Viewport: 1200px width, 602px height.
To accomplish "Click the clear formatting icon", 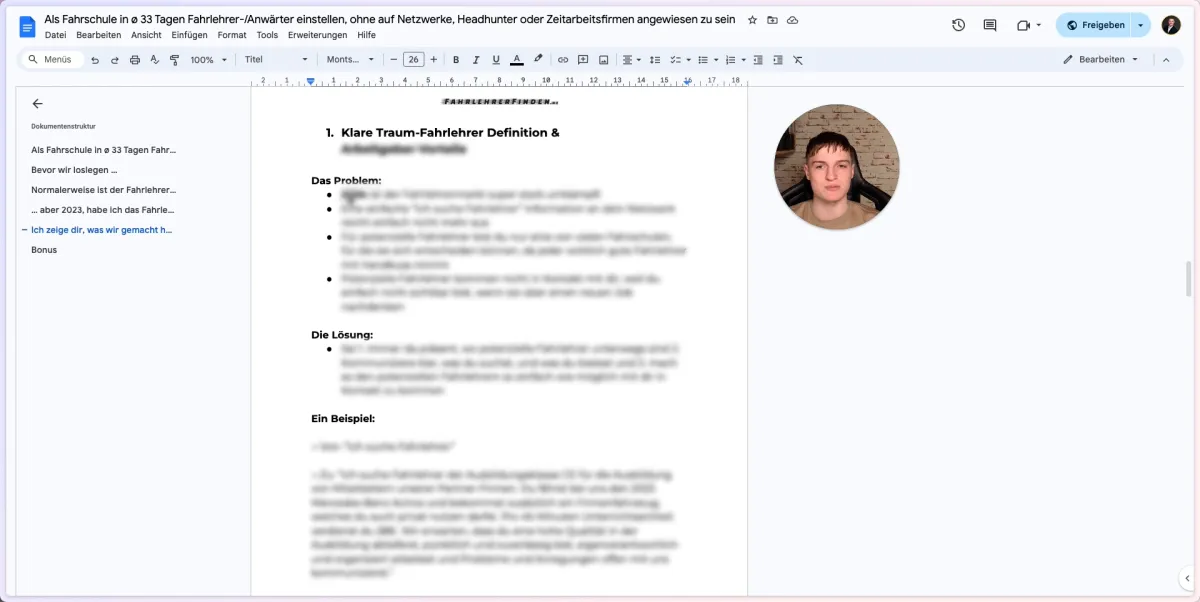I will pos(798,60).
